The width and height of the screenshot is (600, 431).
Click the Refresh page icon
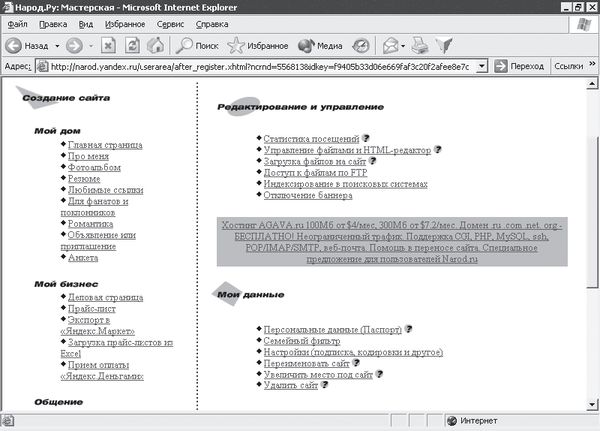132,45
